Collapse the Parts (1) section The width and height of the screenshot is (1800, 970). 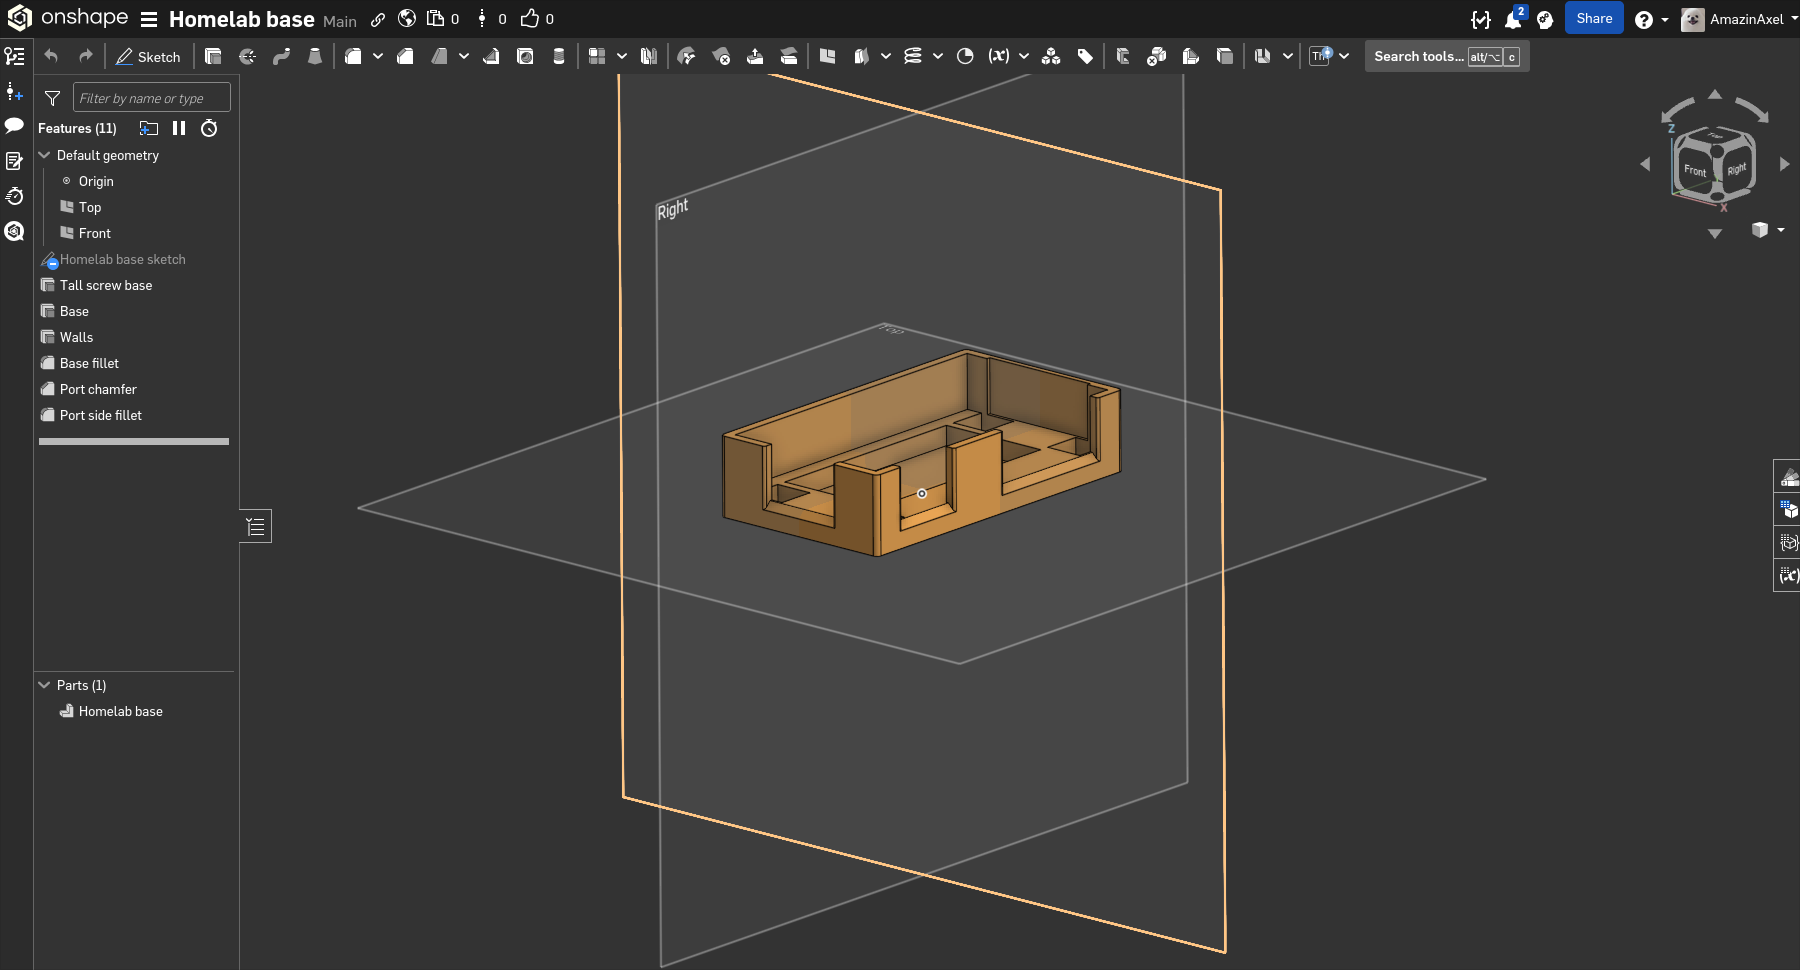click(x=44, y=685)
